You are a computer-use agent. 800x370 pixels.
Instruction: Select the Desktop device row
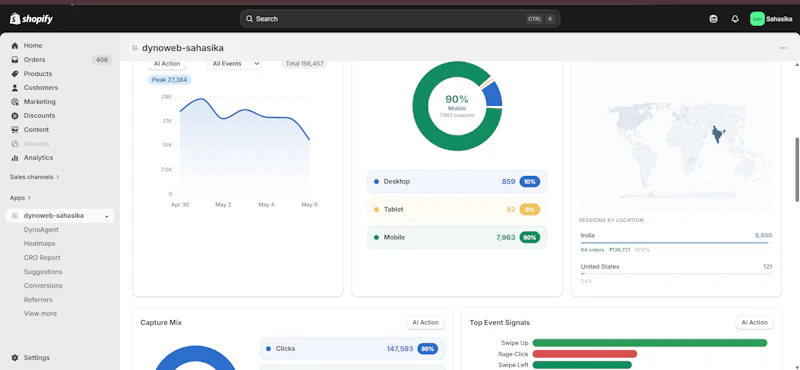click(x=457, y=182)
